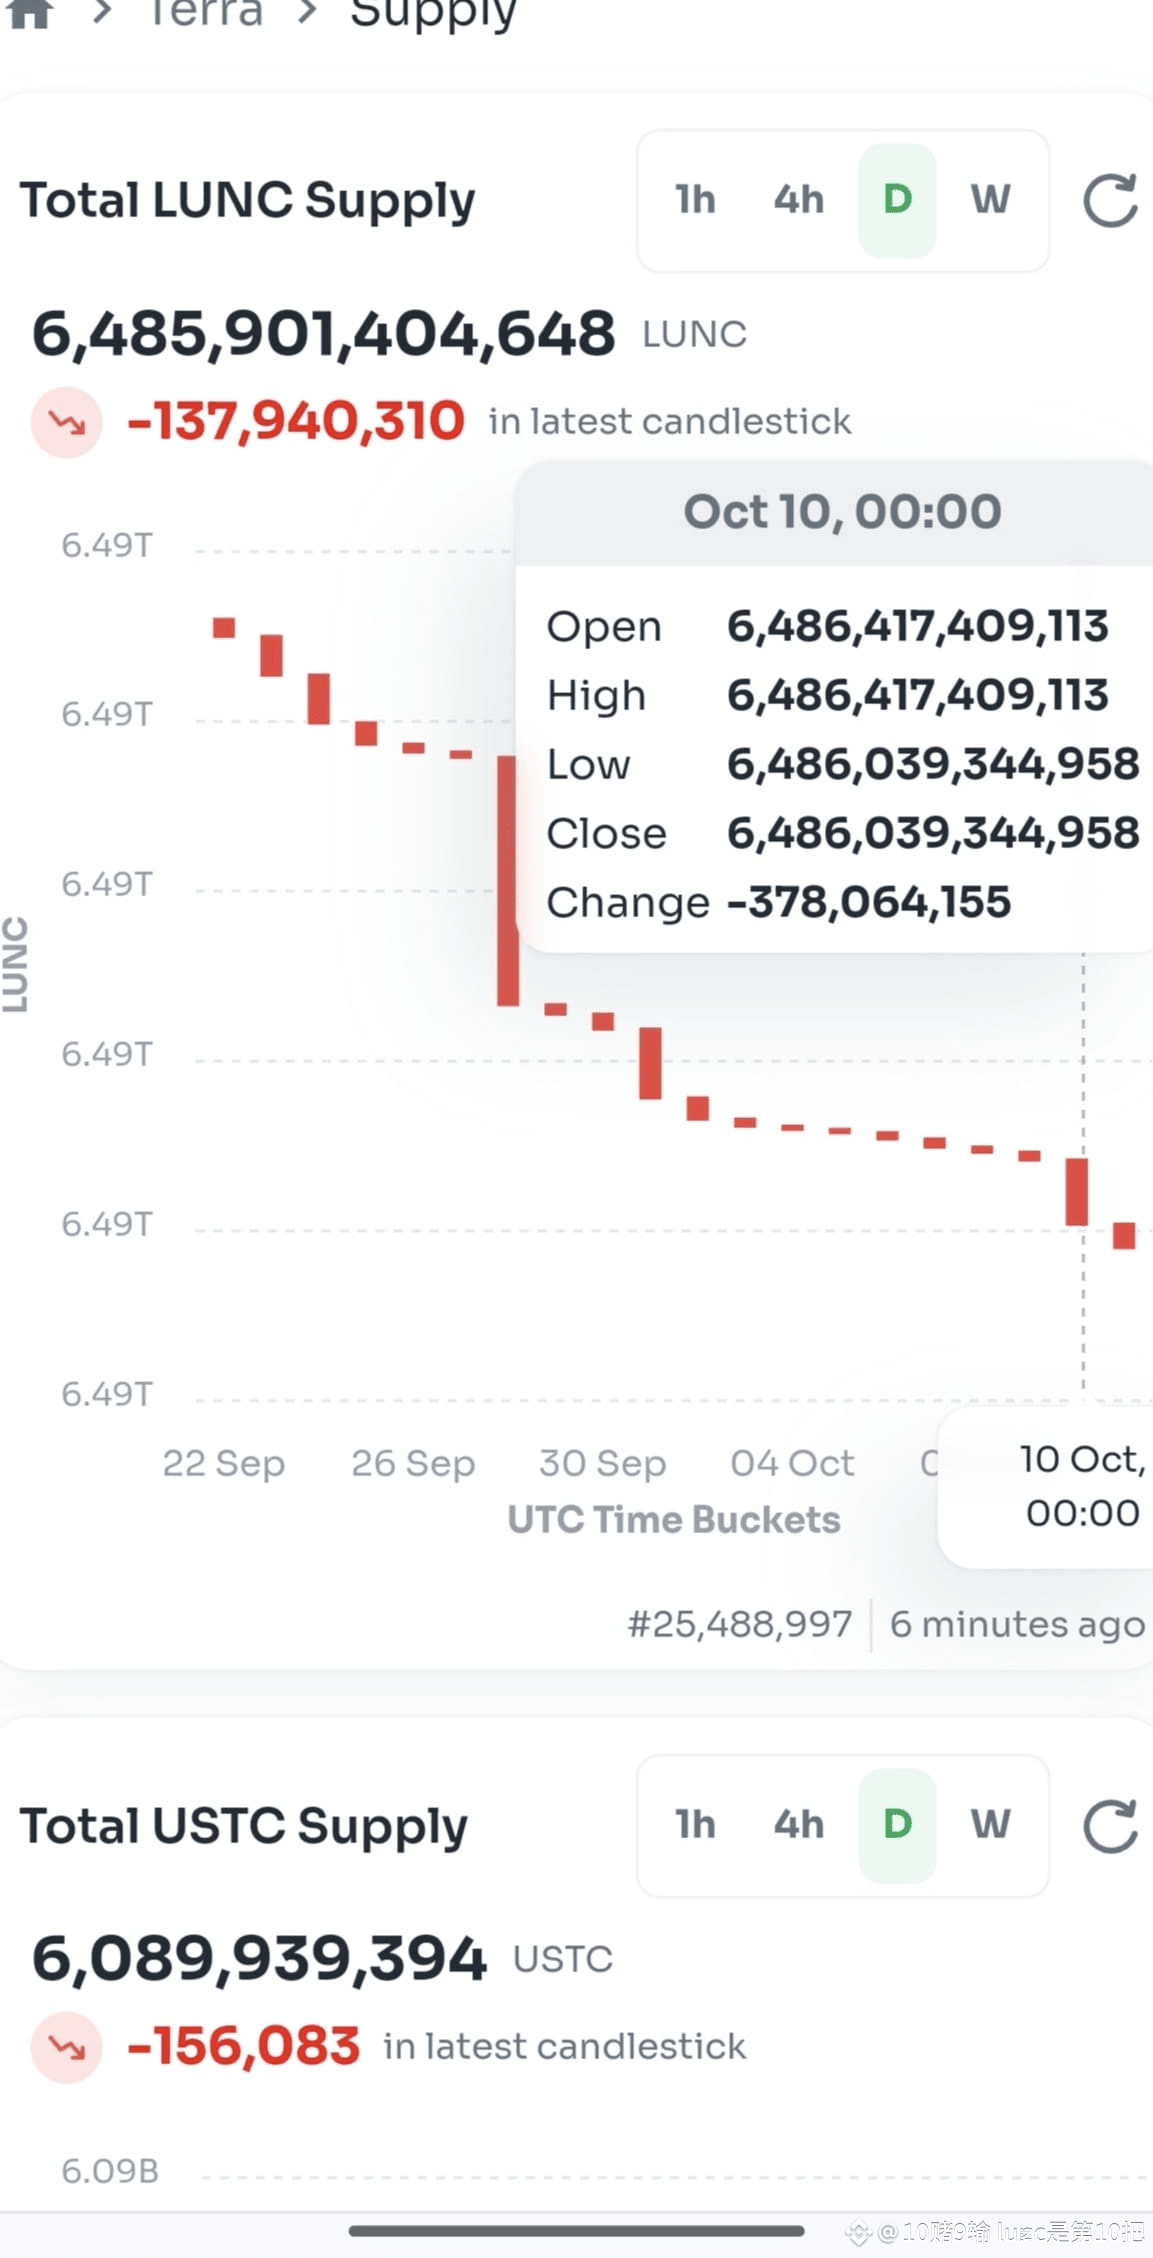Click the red downtrend icon beside -137,940,310

click(x=66, y=422)
